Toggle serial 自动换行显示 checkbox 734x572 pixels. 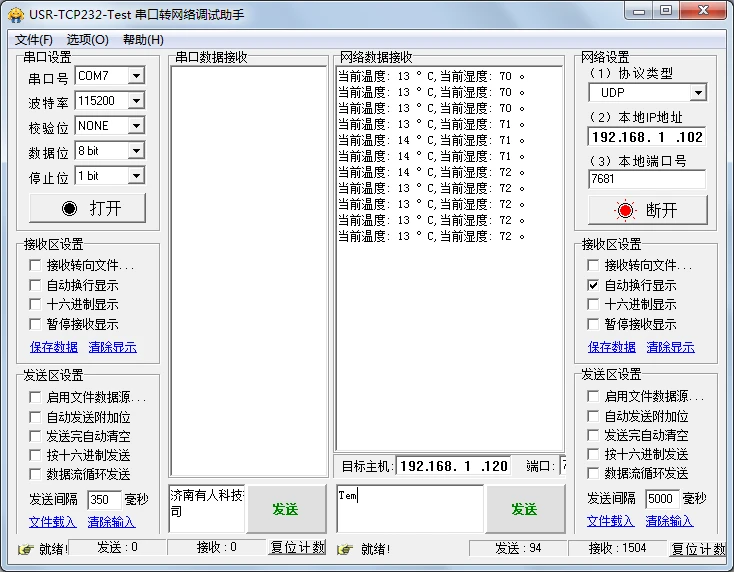[x=35, y=285]
